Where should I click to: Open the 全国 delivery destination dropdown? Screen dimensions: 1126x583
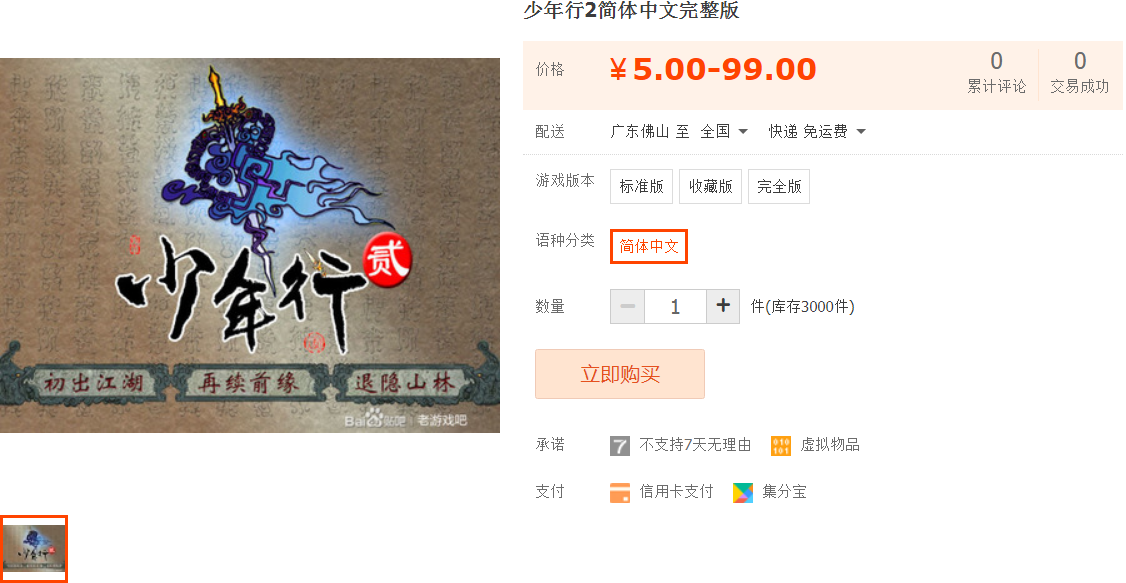tap(724, 131)
